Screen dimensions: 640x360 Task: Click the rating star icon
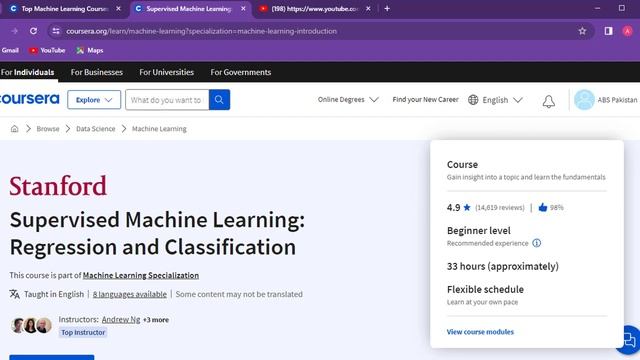[467, 207]
